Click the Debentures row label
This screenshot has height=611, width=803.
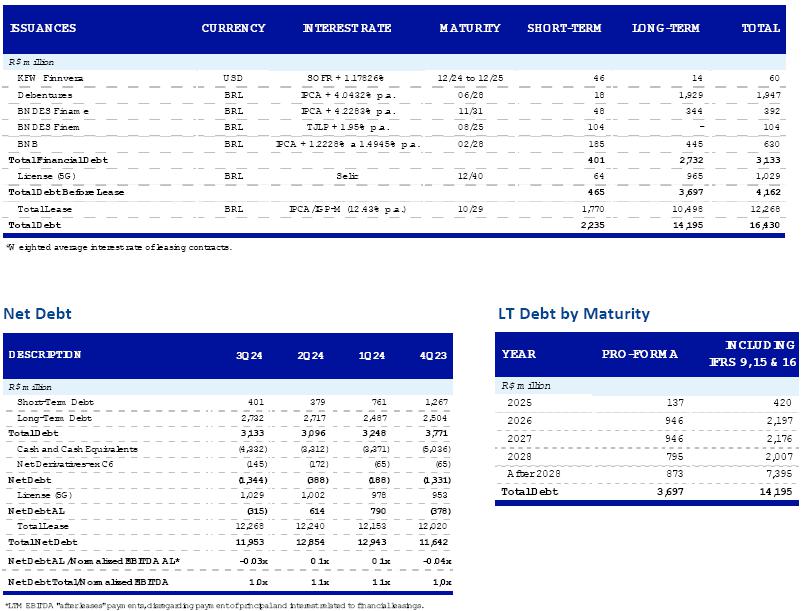tap(42, 94)
